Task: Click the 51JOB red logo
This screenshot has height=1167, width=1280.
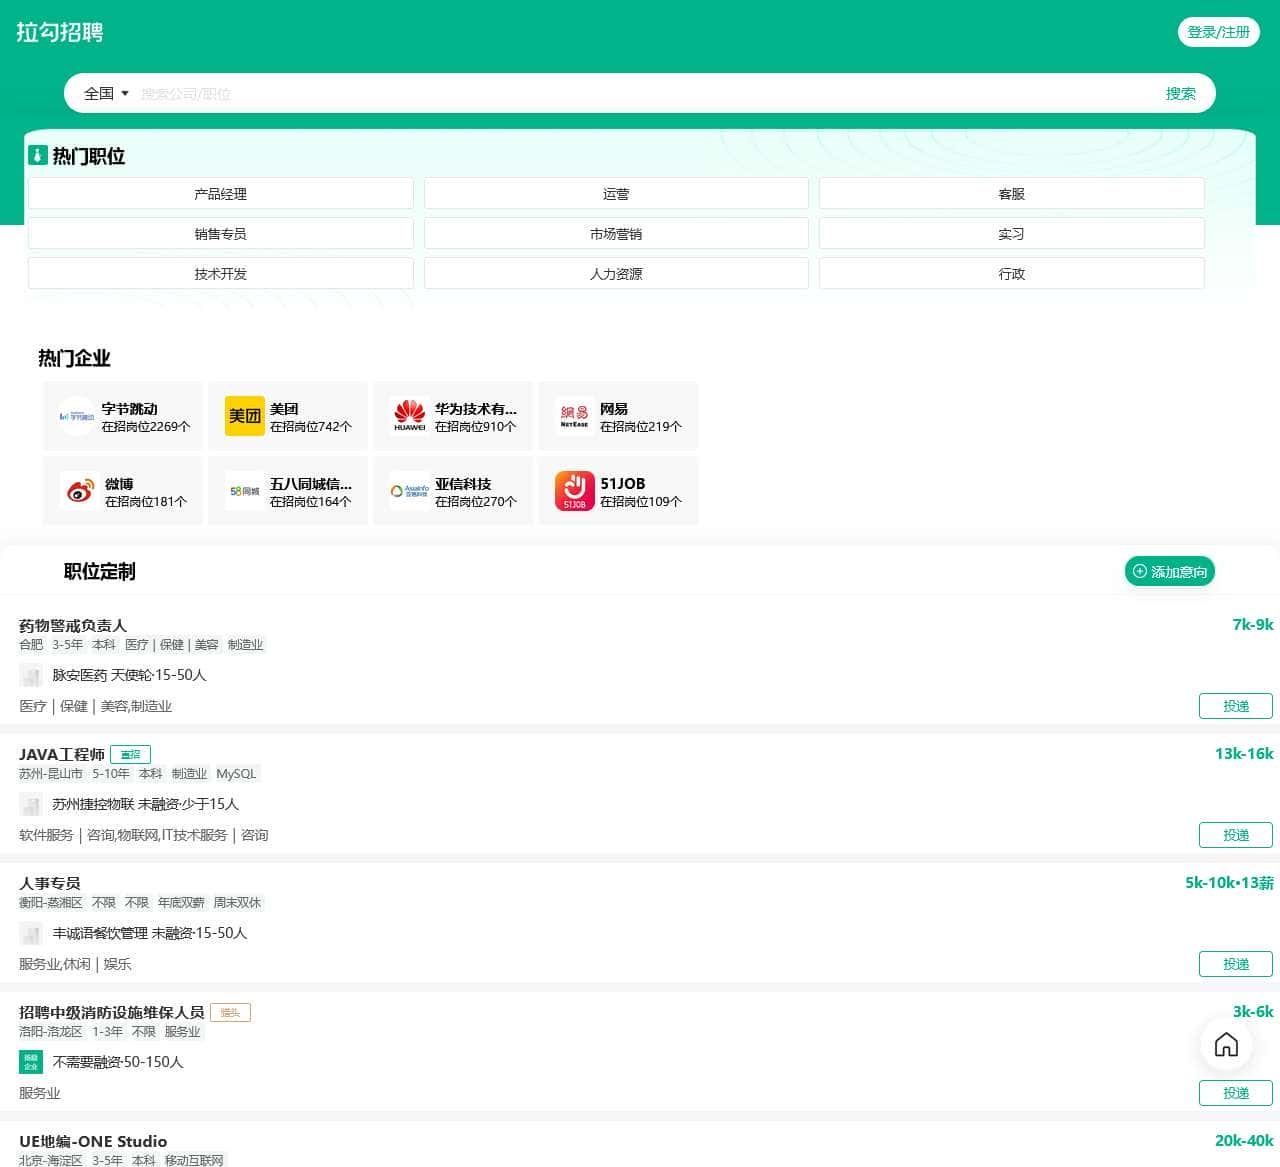Action: click(x=574, y=491)
